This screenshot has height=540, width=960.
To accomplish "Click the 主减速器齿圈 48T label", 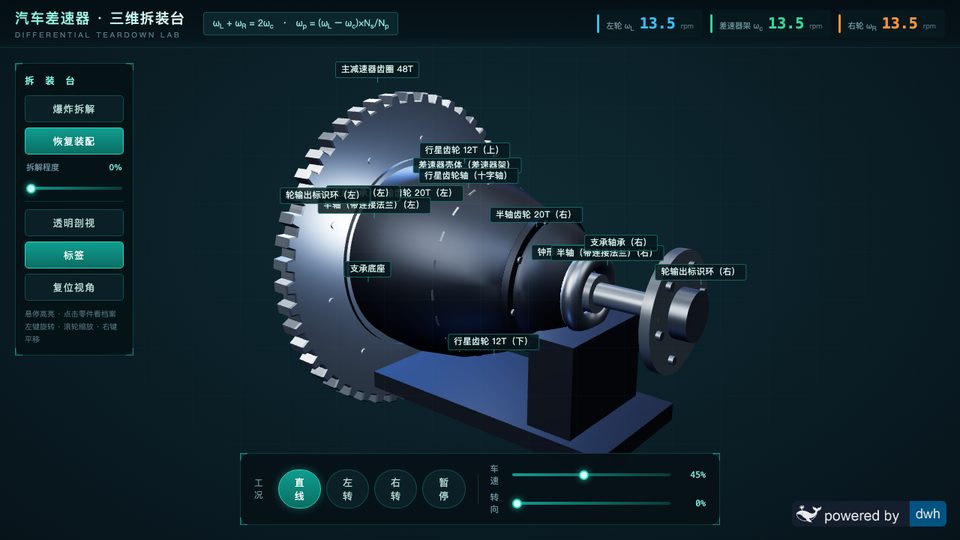I will [377, 69].
